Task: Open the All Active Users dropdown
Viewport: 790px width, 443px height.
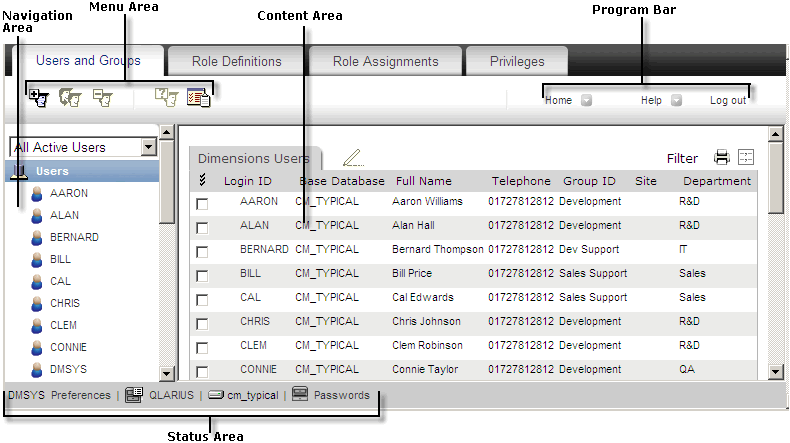Action: 149,147
